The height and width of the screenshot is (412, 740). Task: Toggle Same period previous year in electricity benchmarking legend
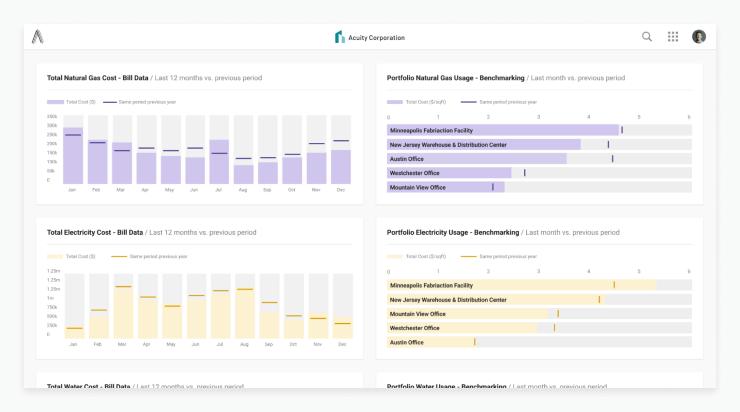click(x=498, y=257)
